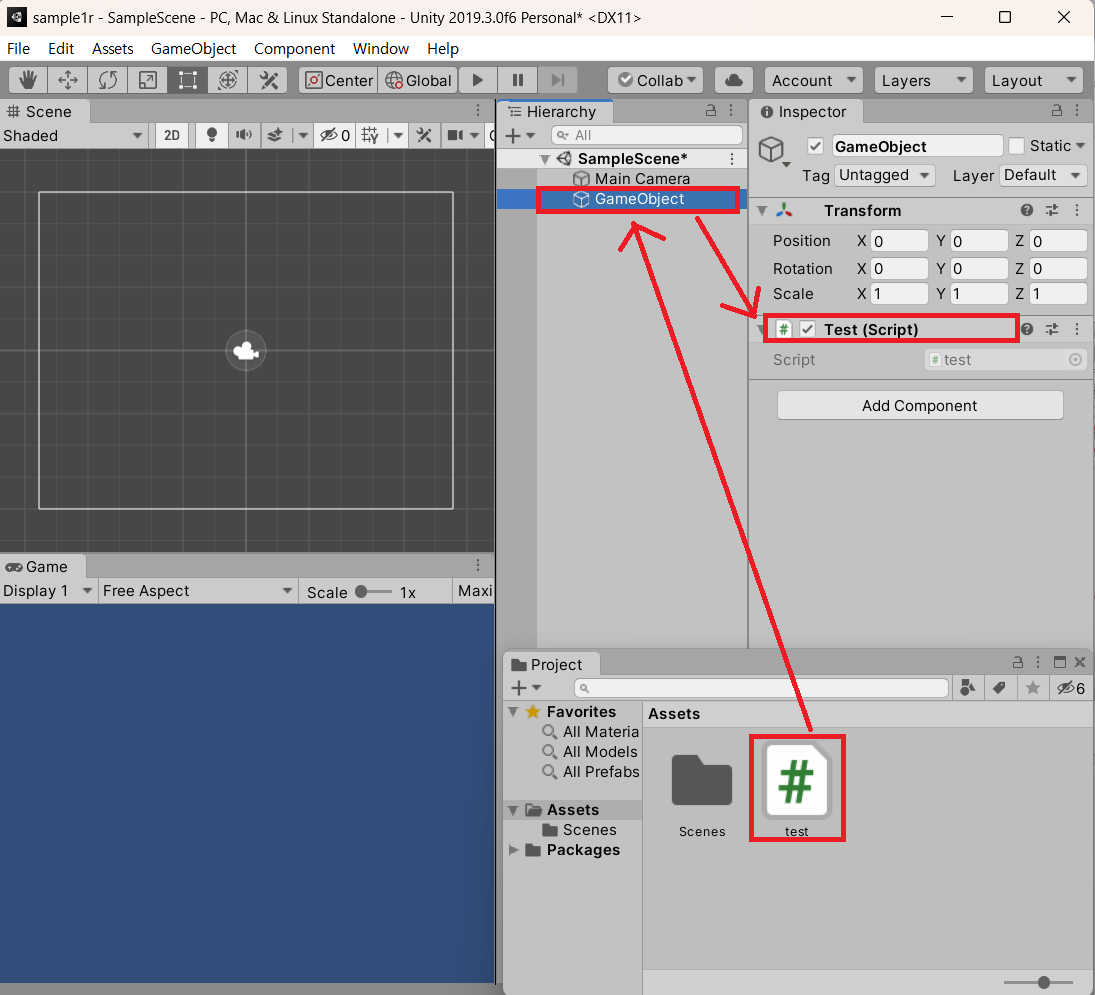Click Project search by type icon
This screenshot has height=995, width=1095.
click(967, 688)
